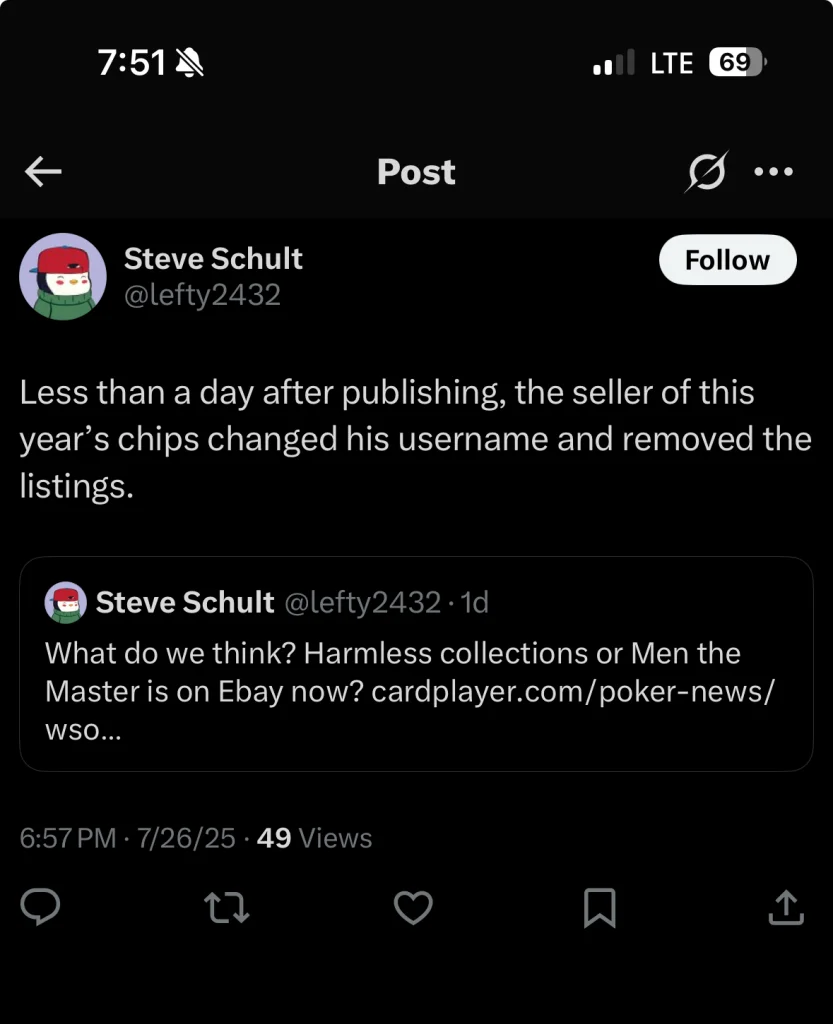Like the post with heart icon
Image resolution: width=833 pixels, height=1024 pixels.
pos(412,907)
